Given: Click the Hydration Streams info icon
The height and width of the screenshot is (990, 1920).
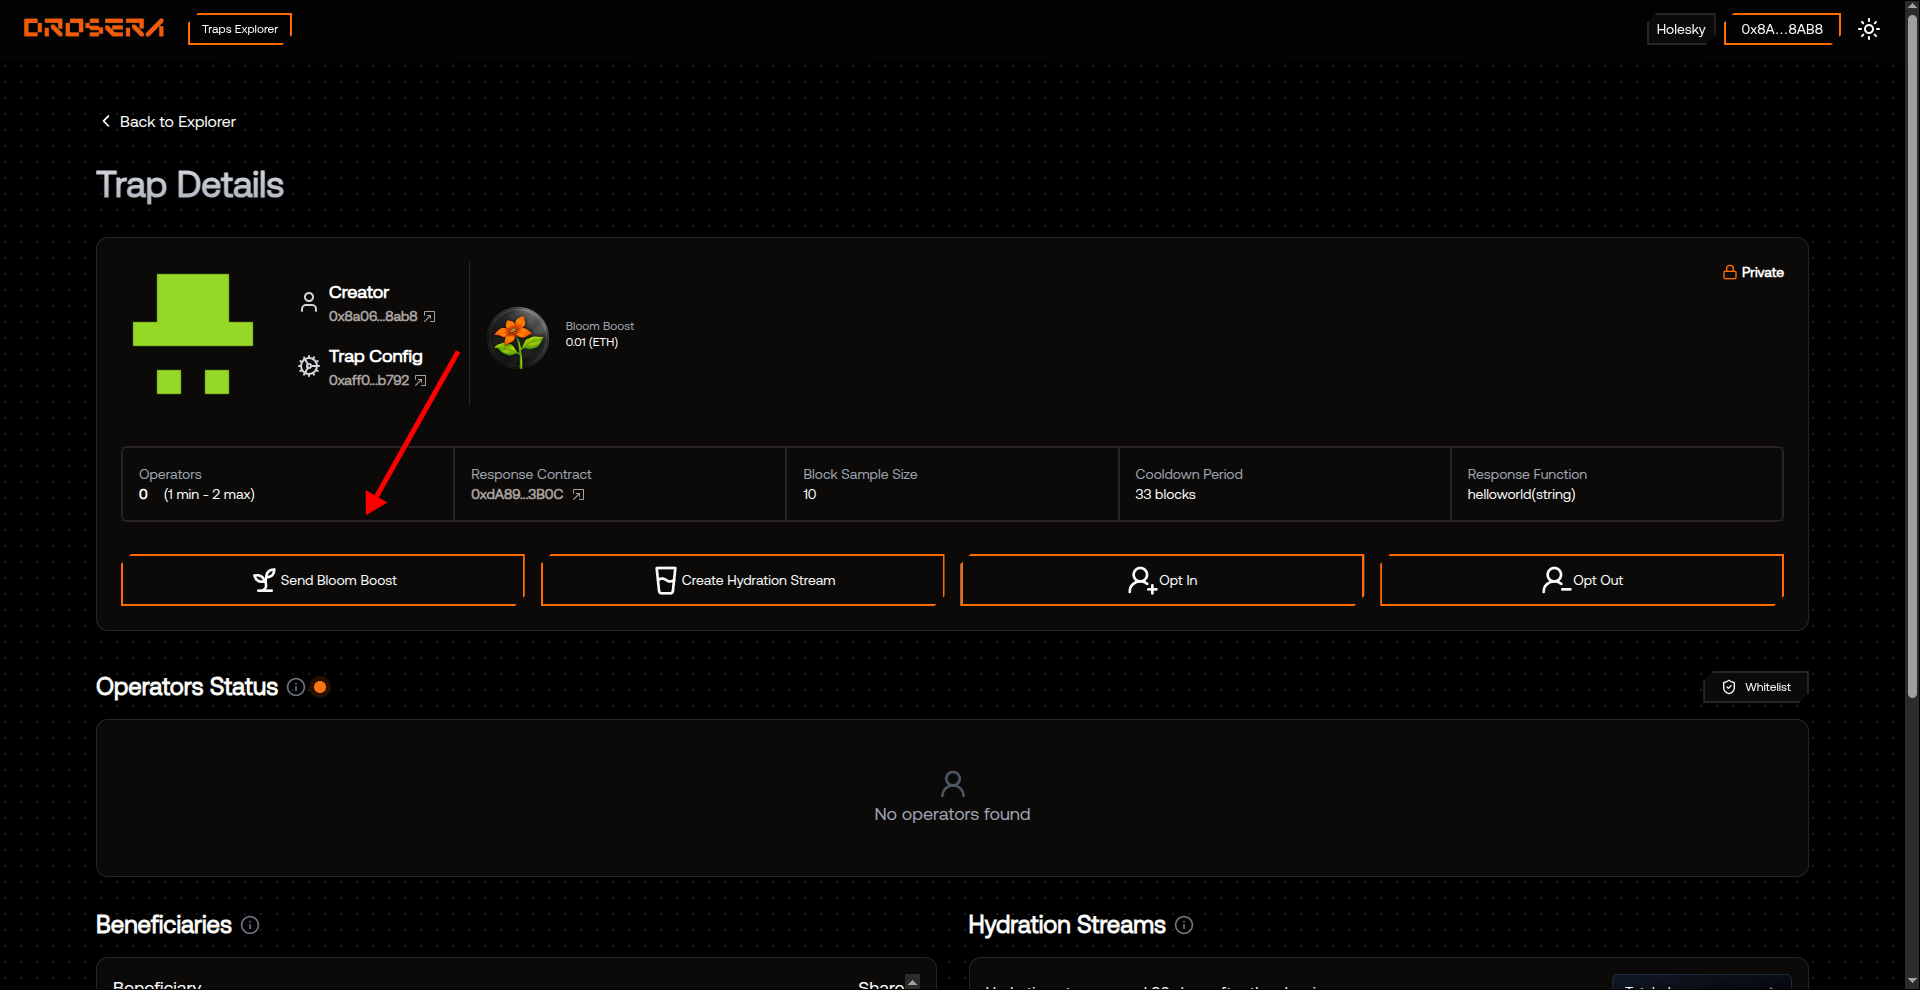Looking at the screenshot, I should coord(1184,925).
